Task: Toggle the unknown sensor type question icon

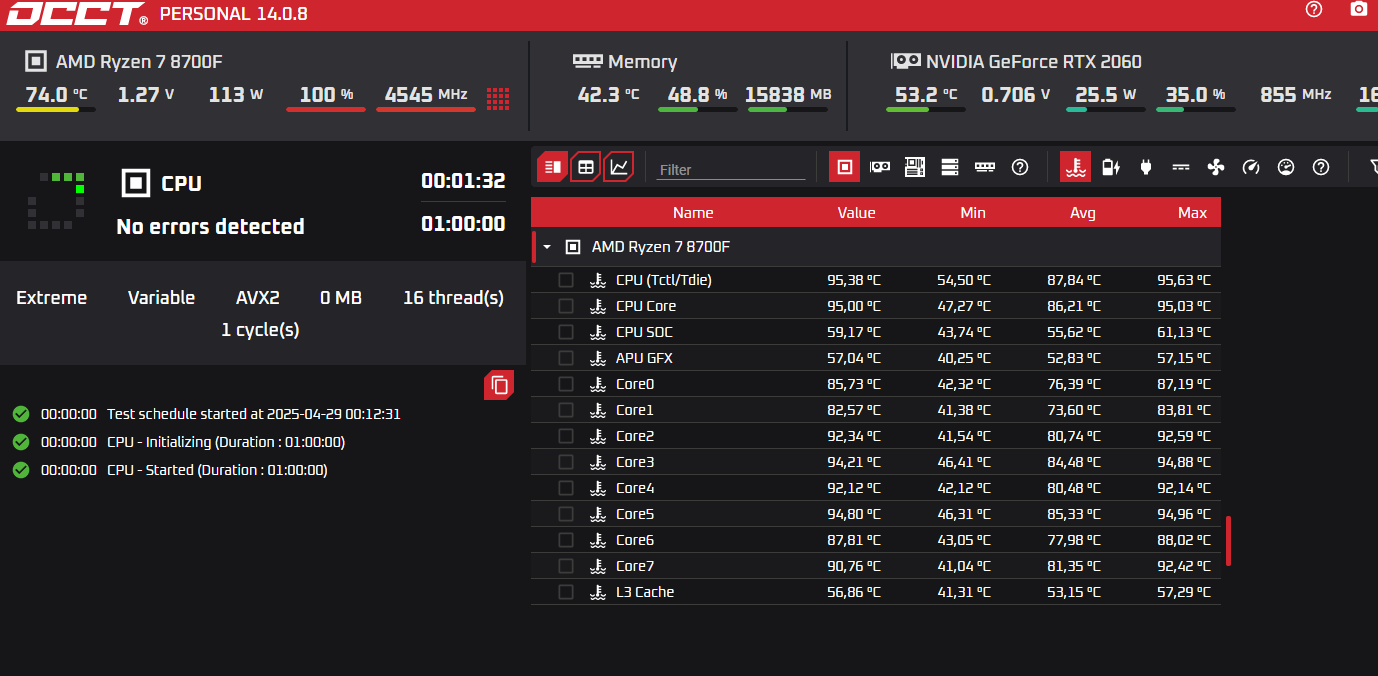Action: click(1321, 167)
